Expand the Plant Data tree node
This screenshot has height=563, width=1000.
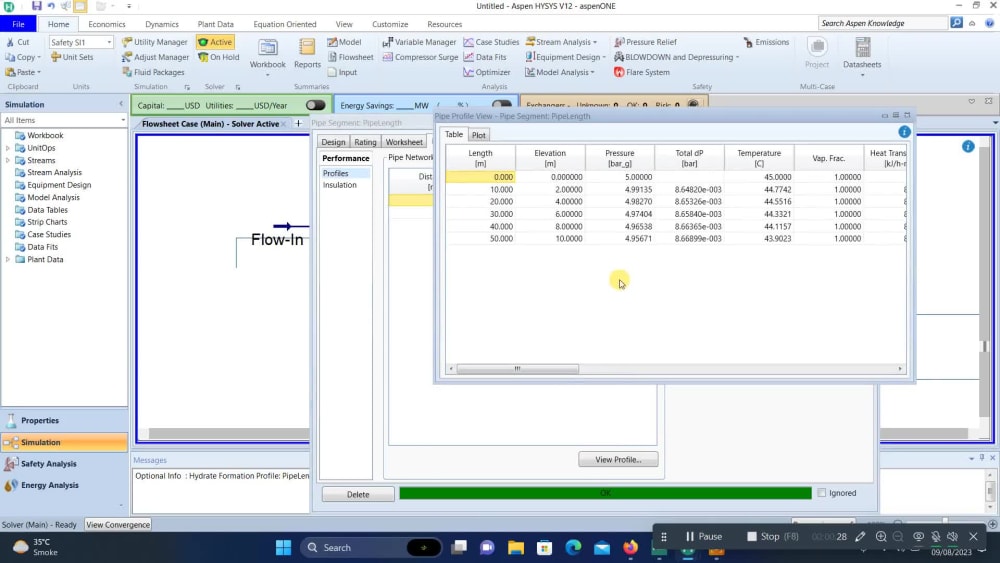pyautogui.click(x=8, y=260)
